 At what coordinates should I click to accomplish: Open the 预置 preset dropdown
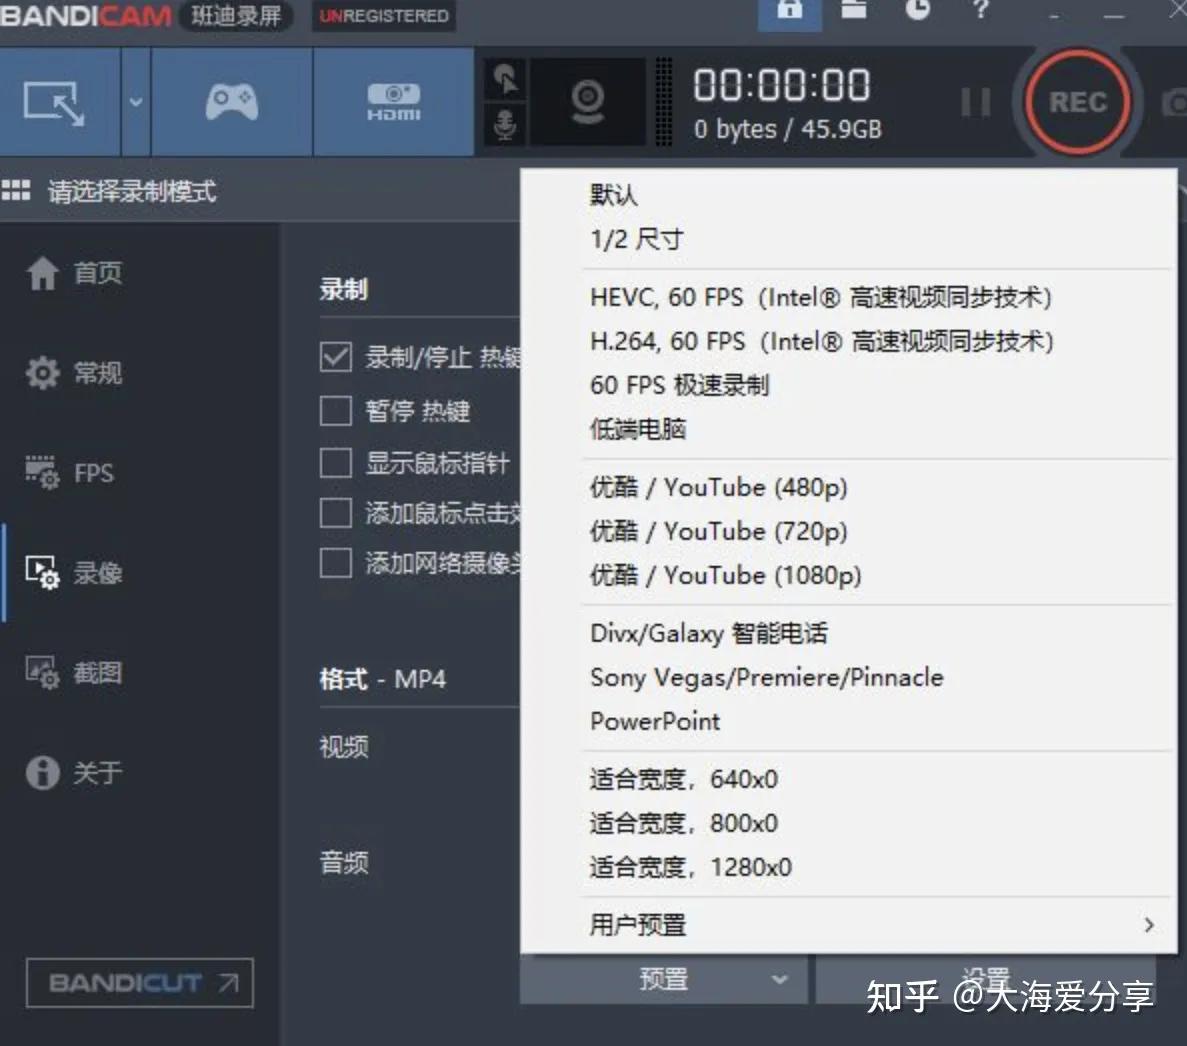click(663, 978)
